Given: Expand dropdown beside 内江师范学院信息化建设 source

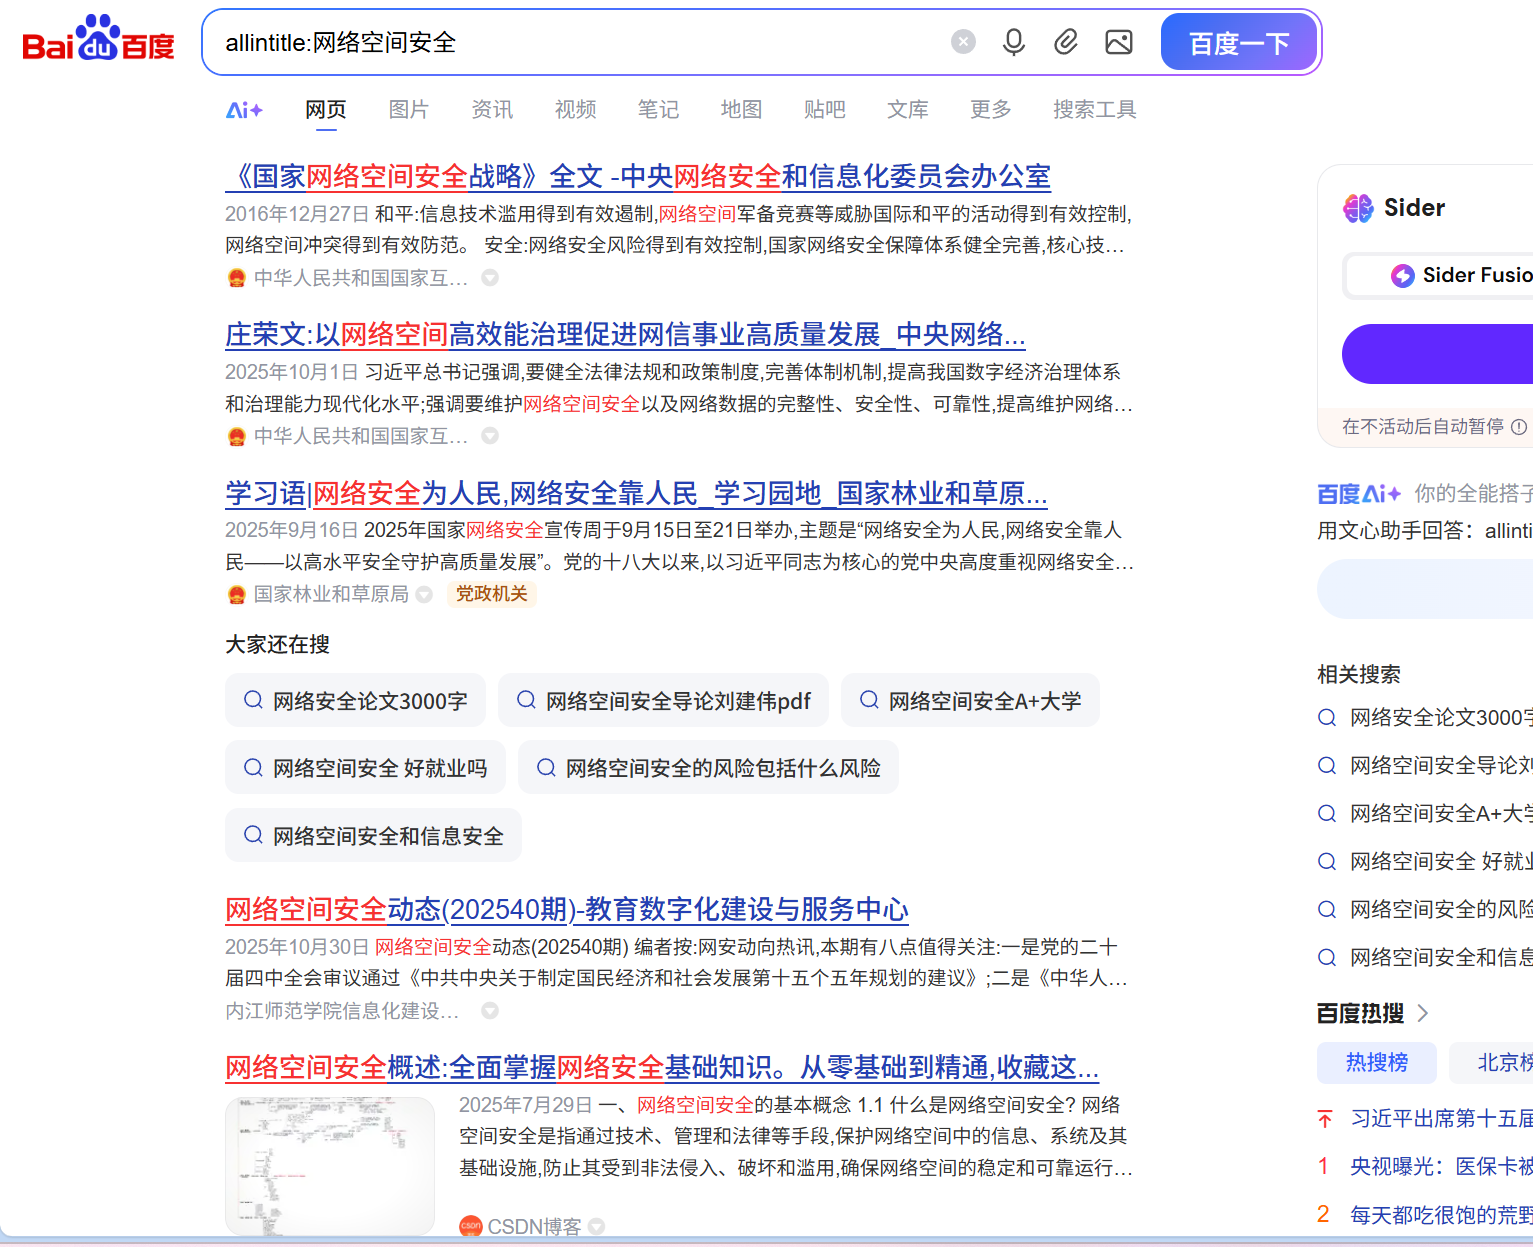Looking at the screenshot, I should [490, 1011].
